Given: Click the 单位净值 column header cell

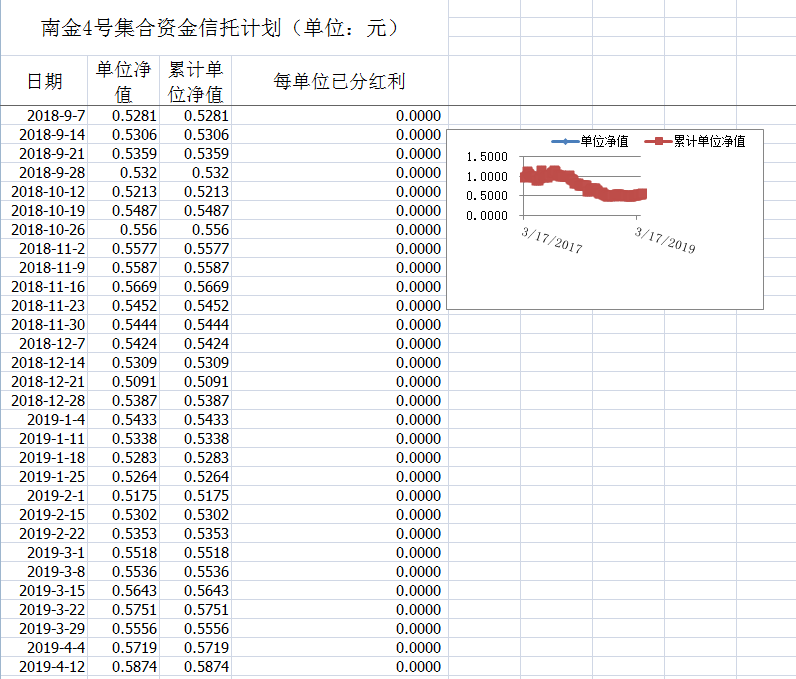Looking at the screenshot, I should (123, 81).
